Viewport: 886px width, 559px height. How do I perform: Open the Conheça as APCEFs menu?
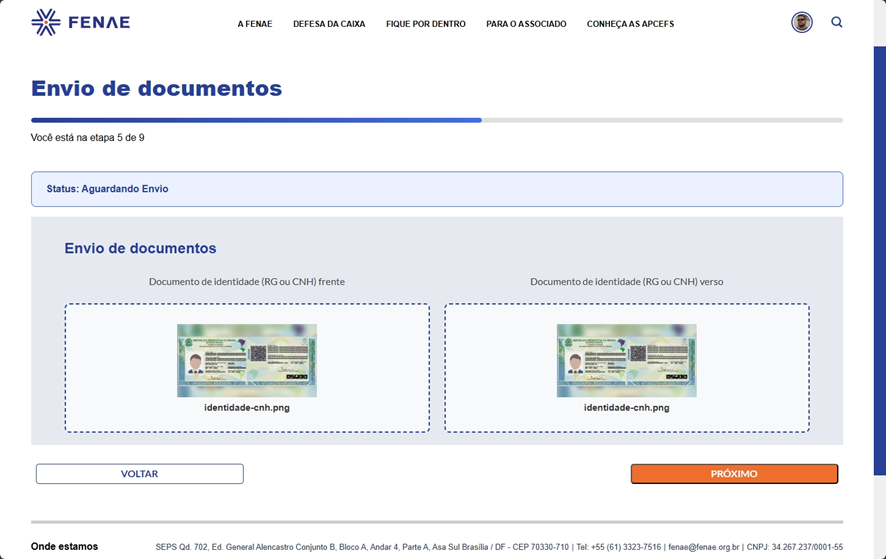pos(630,24)
